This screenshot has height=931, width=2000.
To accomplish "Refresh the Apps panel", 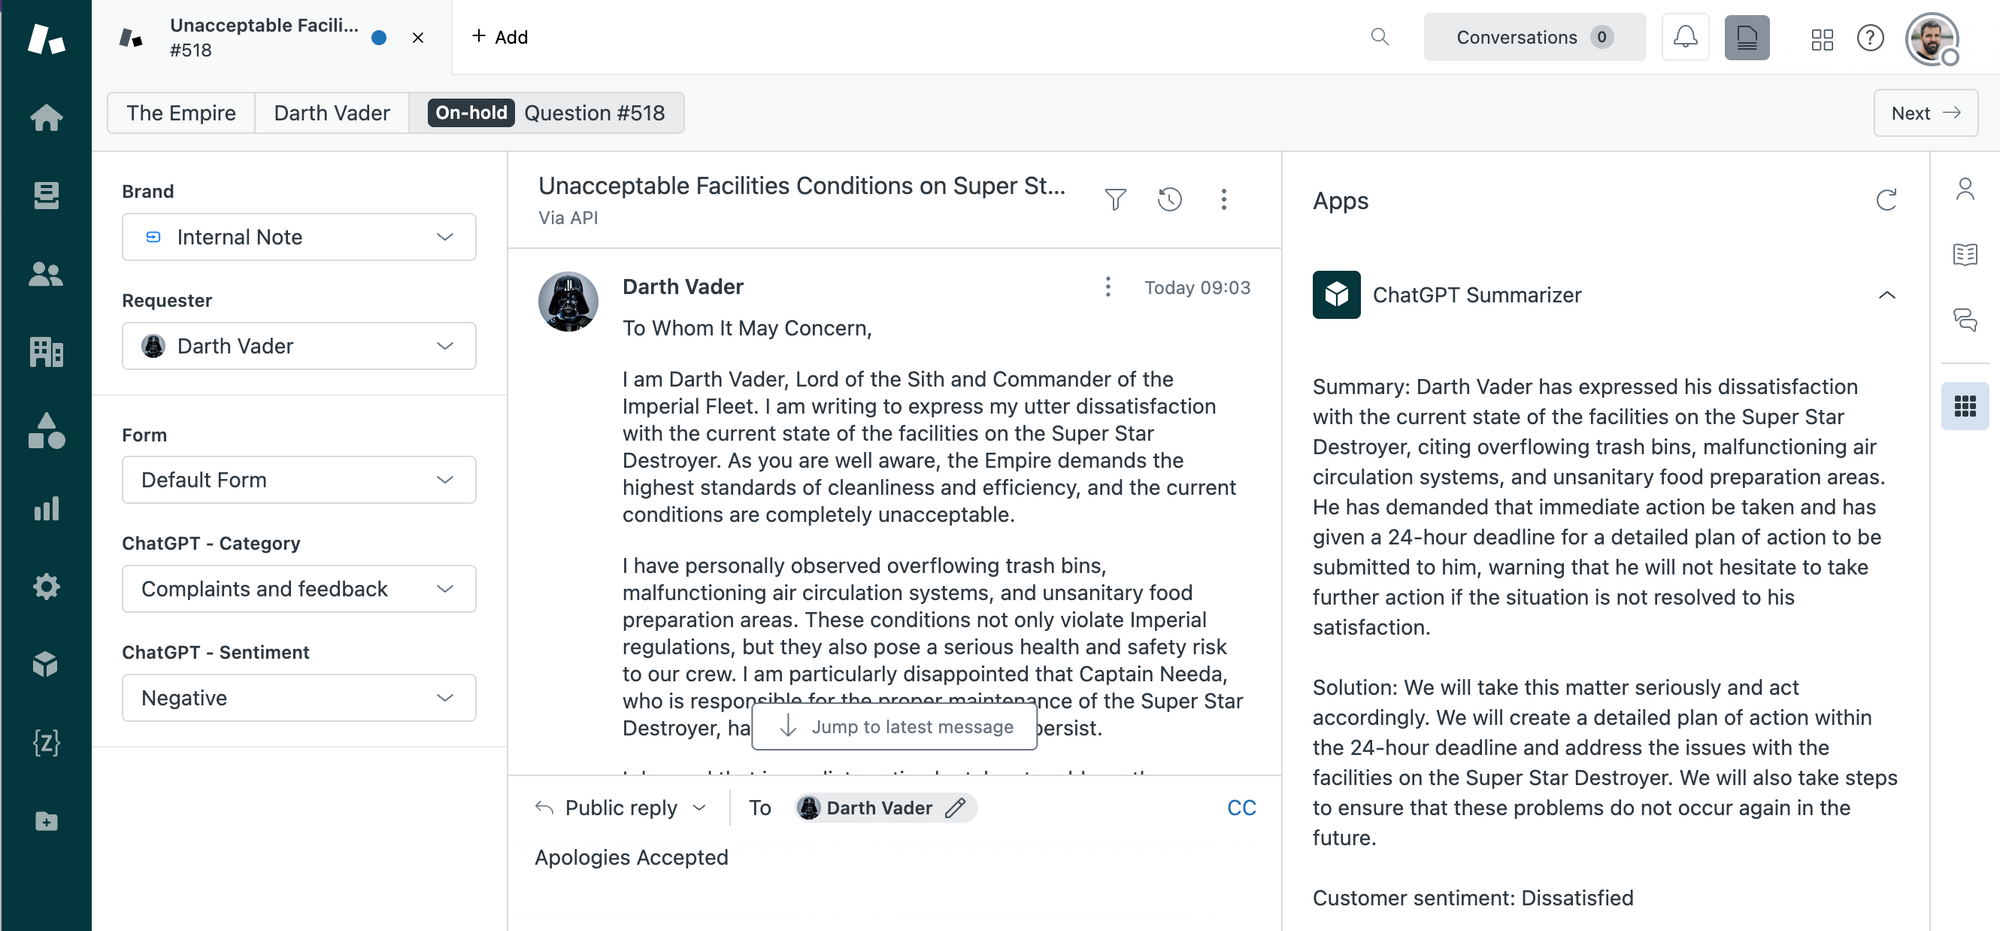I will (x=1886, y=200).
